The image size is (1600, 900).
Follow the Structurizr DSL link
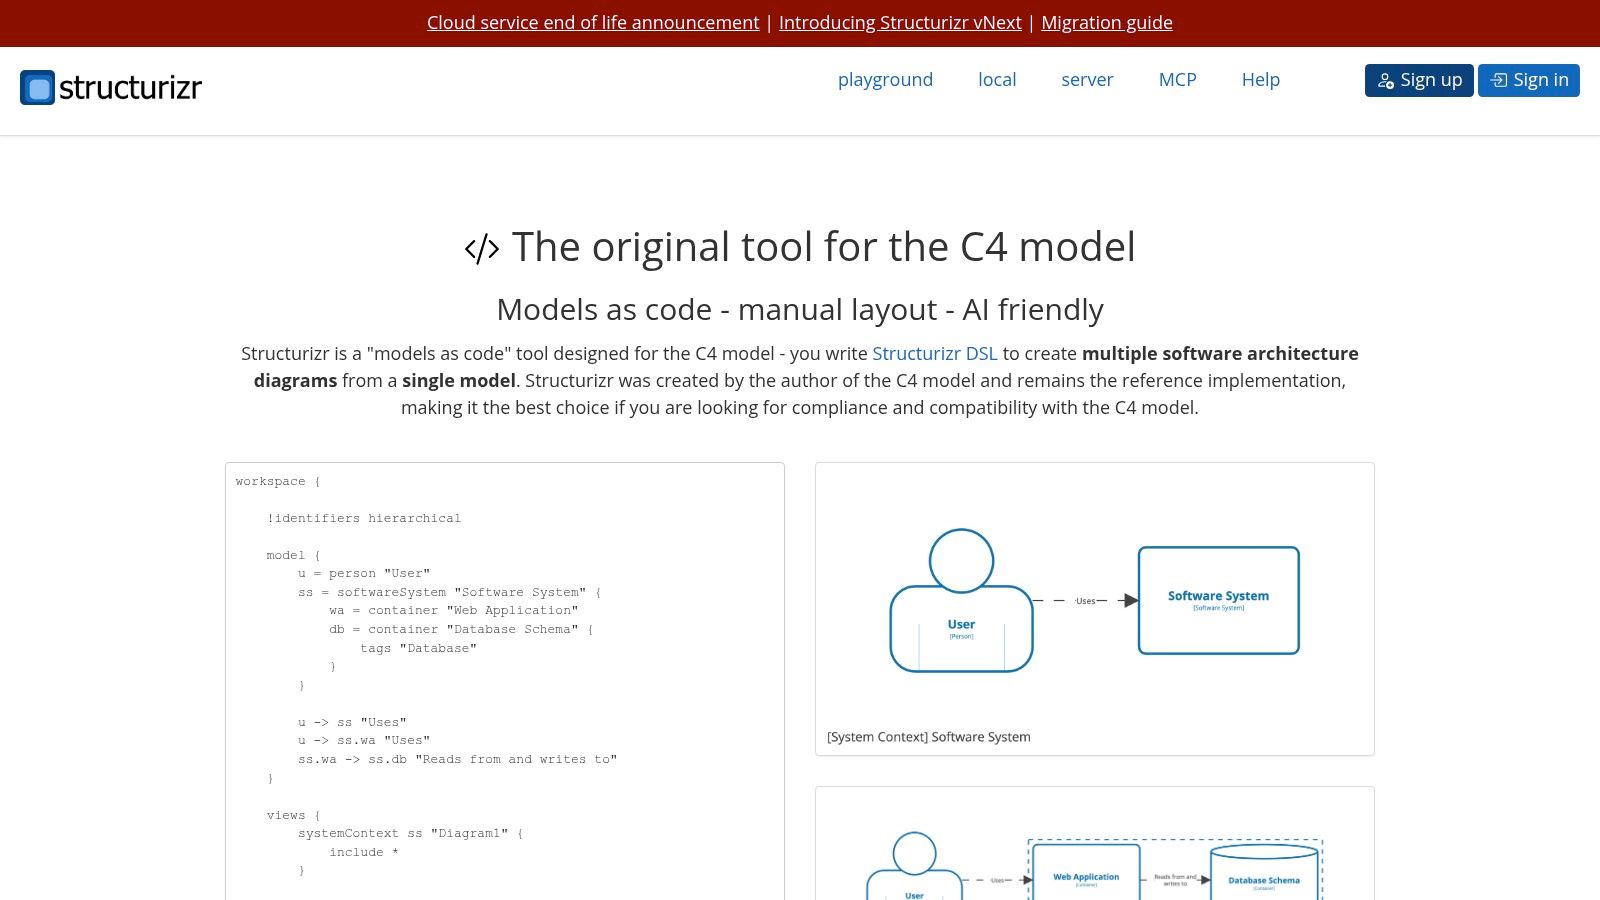[x=934, y=353]
